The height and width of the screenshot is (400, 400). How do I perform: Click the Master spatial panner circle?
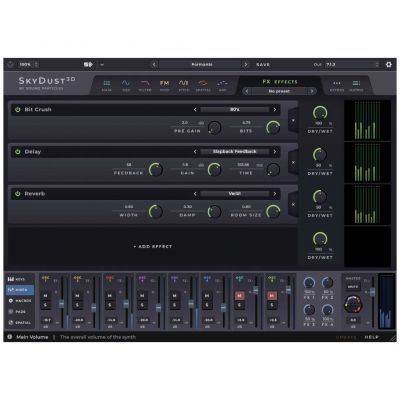pyautogui.click(x=352, y=304)
